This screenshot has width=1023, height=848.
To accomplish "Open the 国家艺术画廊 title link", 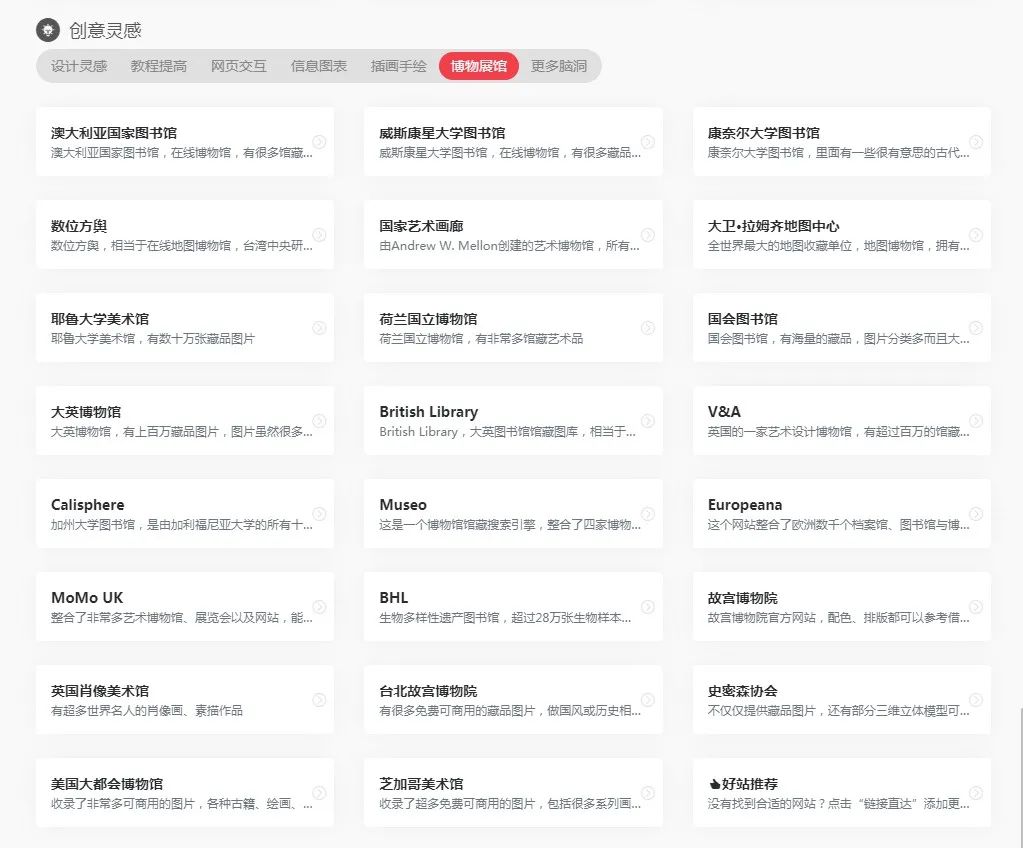I will pos(421,226).
